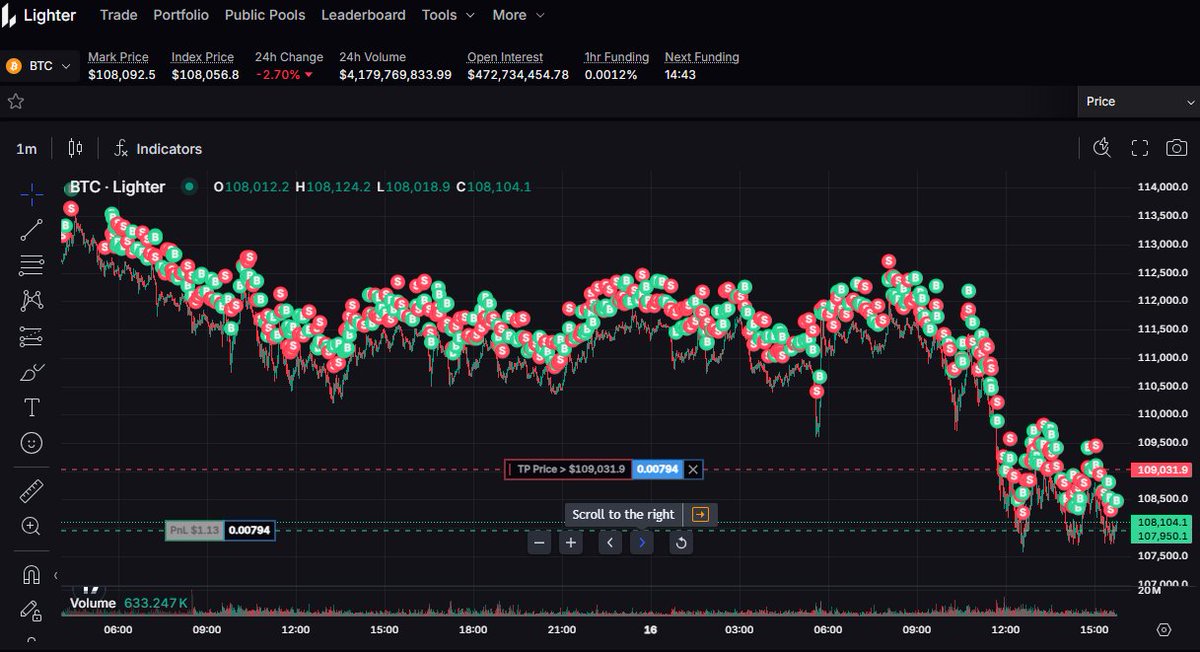The height and width of the screenshot is (652, 1200).
Task: Zoom out the chart with minus
Action: click(x=540, y=543)
